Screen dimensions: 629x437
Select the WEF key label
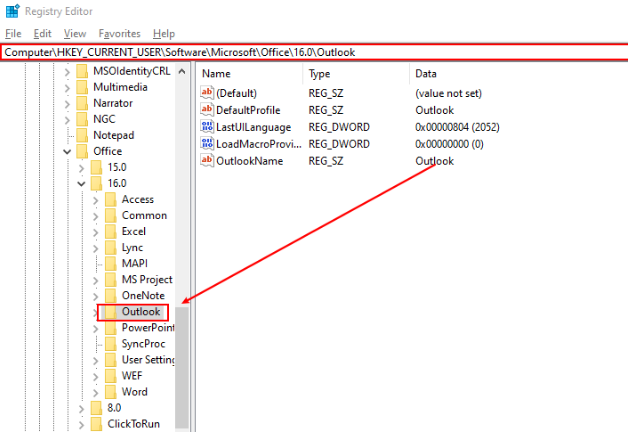point(132,376)
